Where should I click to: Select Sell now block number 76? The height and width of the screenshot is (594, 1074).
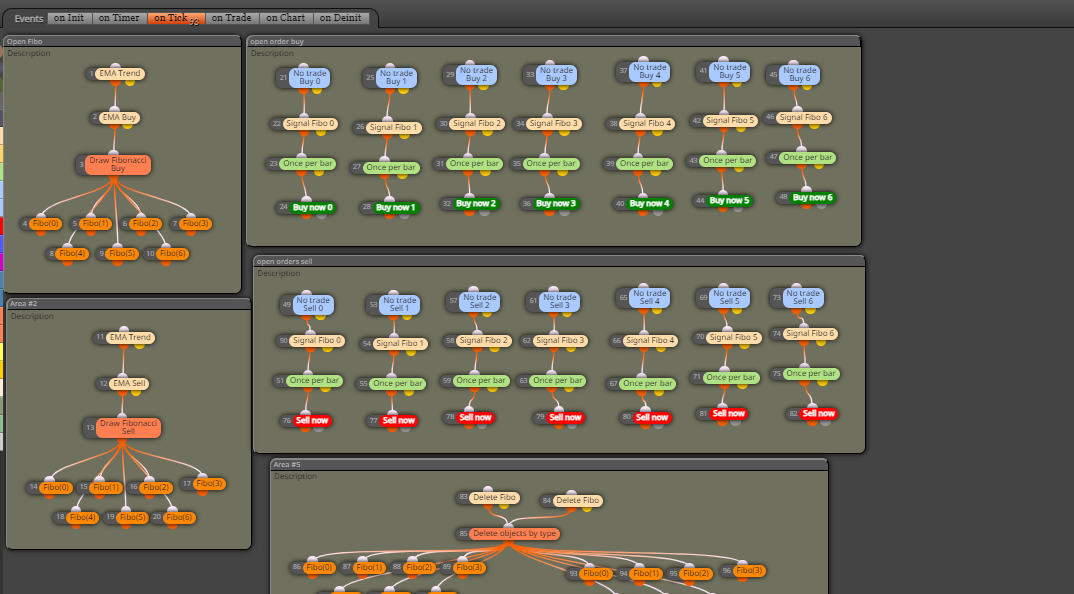pyautogui.click(x=312, y=421)
